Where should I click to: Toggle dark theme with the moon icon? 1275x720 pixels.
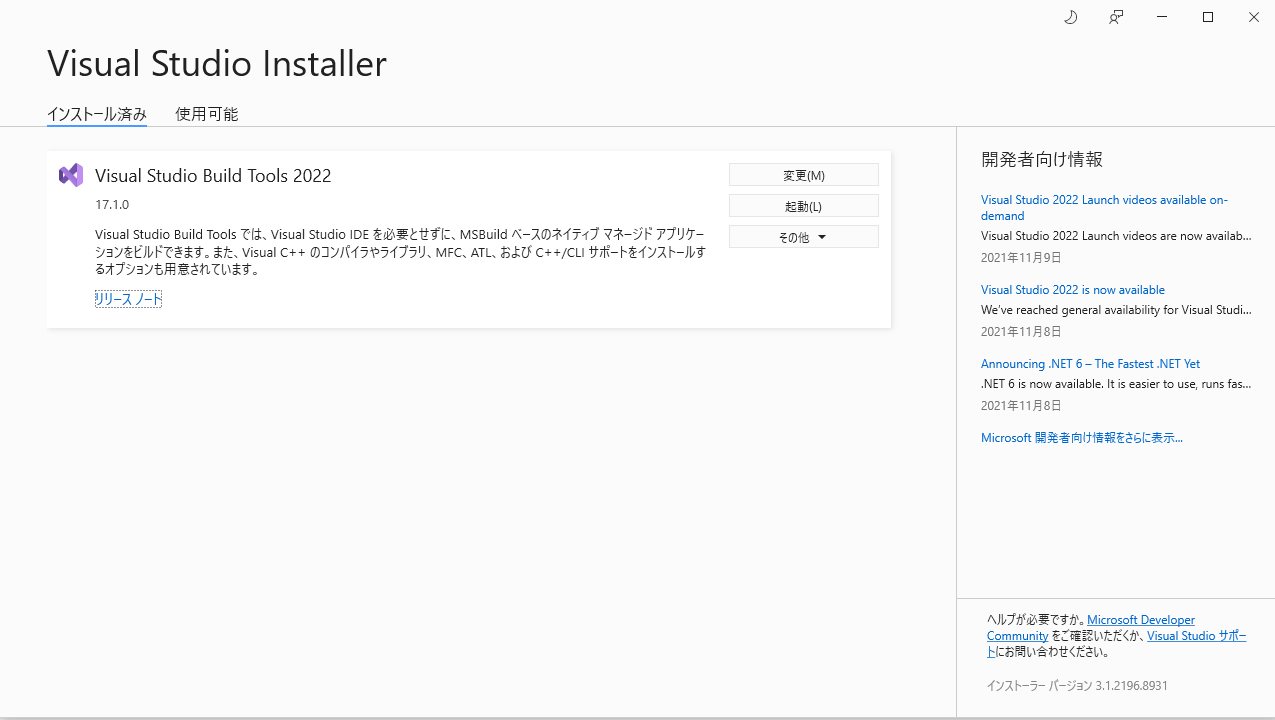point(1070,17)
